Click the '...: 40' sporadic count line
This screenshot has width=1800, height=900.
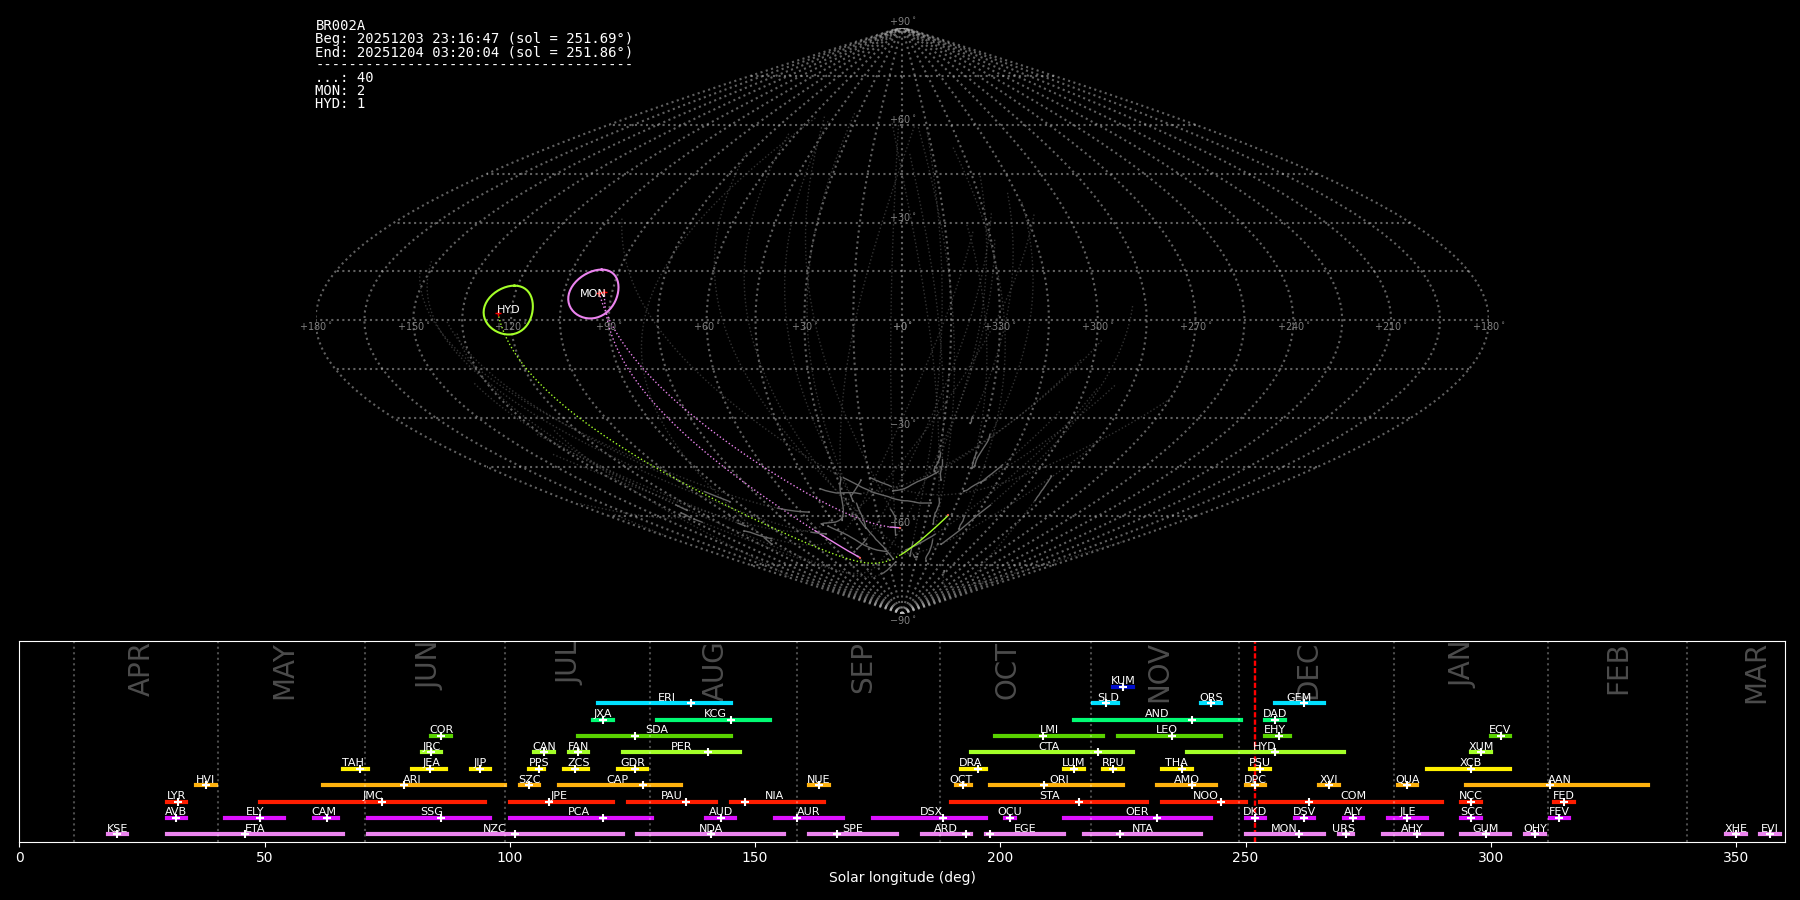[344, 78]
